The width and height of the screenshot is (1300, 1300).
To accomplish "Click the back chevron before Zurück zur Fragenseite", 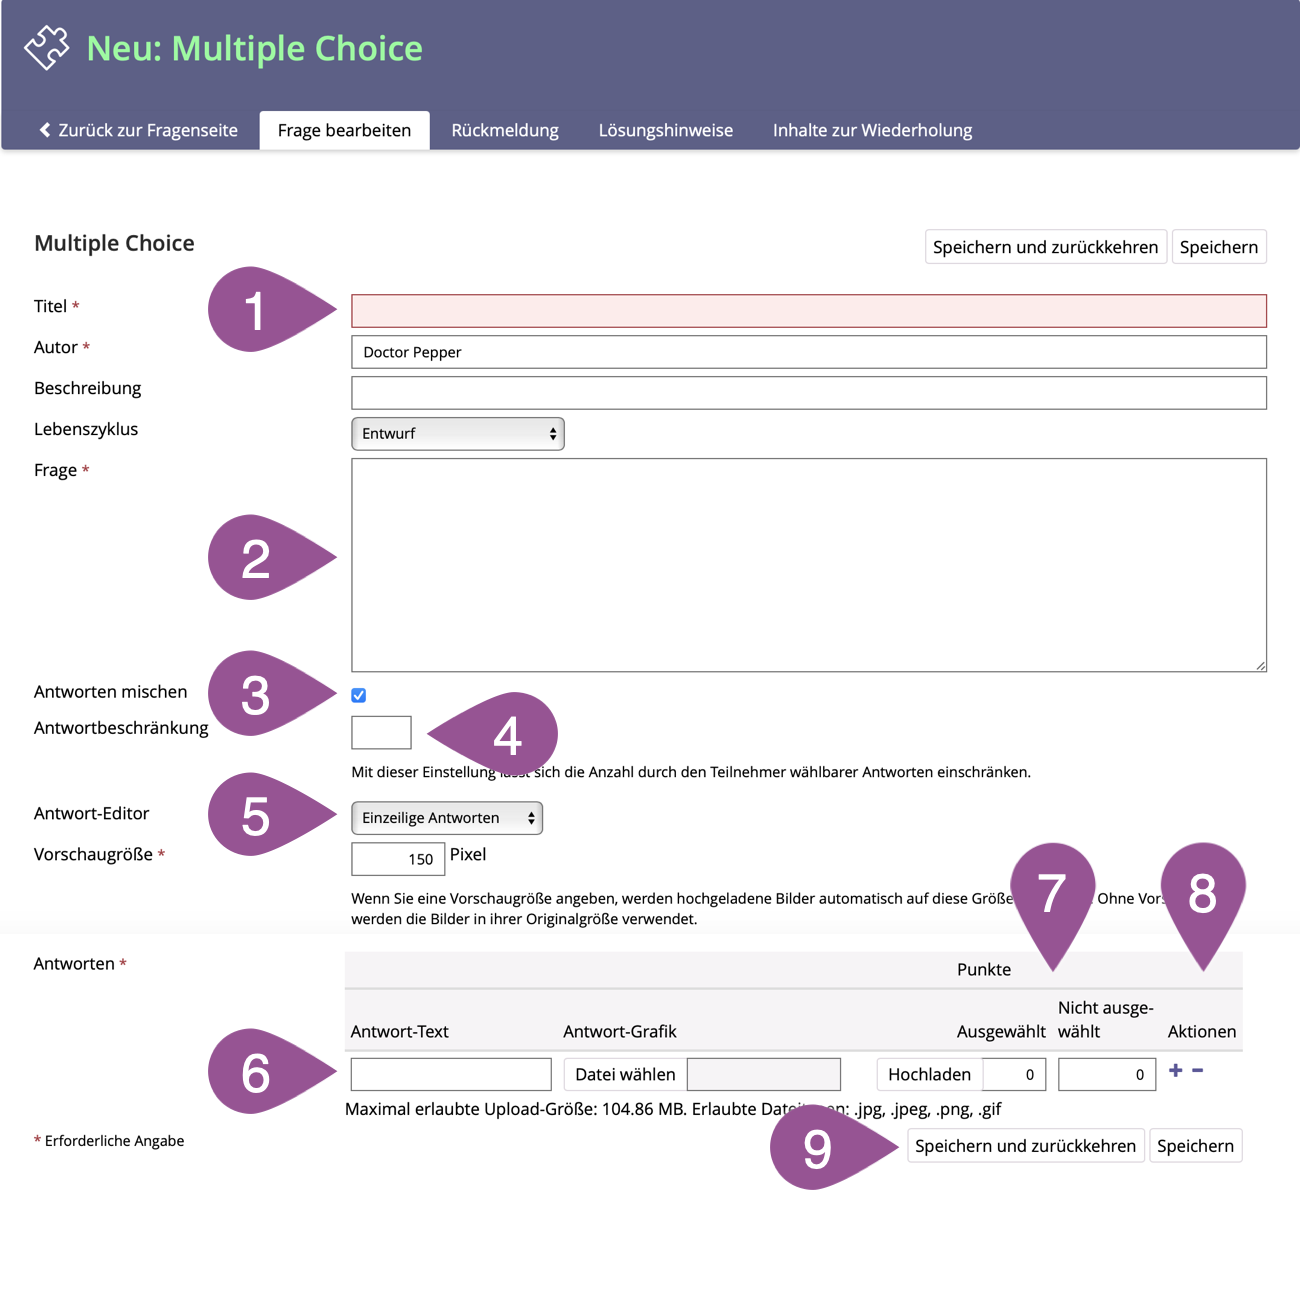I will click(45, 130).
